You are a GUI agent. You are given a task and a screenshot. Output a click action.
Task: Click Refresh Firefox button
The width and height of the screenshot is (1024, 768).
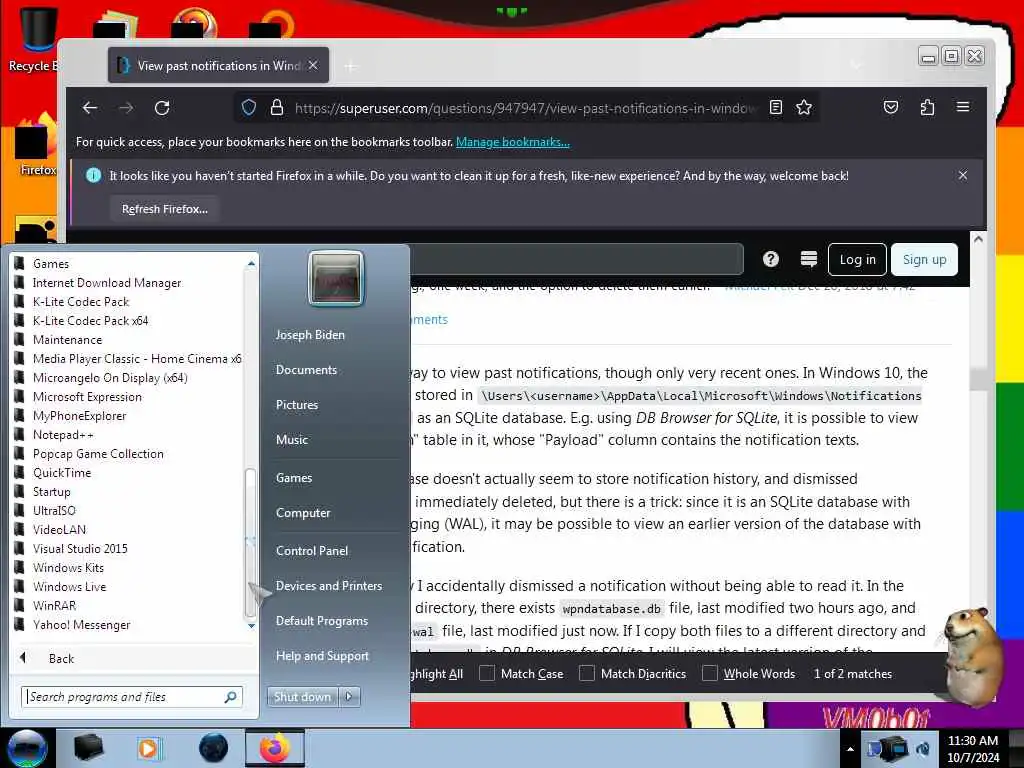pos(165,209)
